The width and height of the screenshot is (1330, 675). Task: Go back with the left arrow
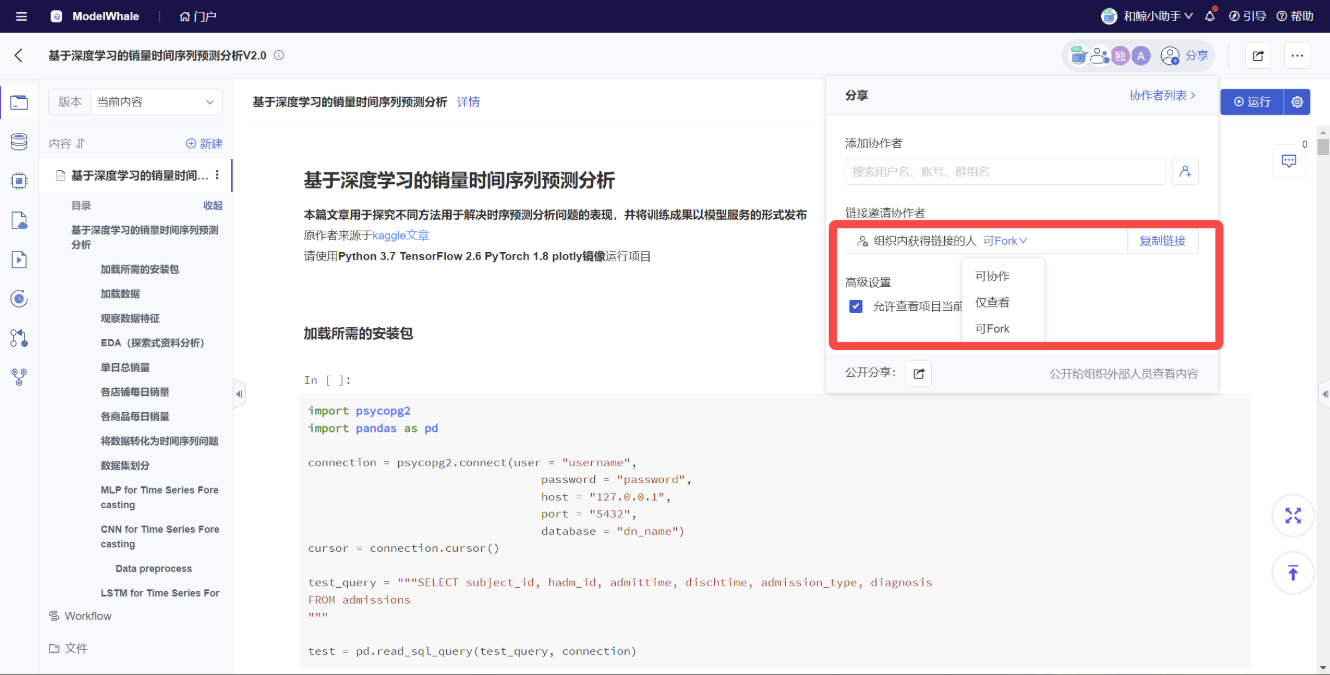pyautogui.click(x=19, y=56)
